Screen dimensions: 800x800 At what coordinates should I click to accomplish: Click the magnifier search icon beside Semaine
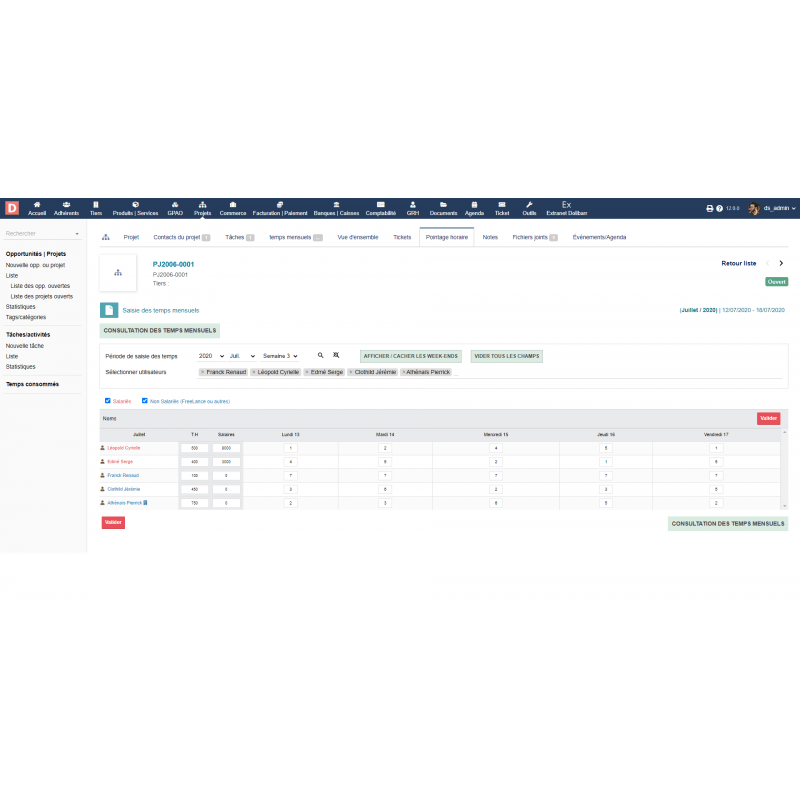point(321,356)
